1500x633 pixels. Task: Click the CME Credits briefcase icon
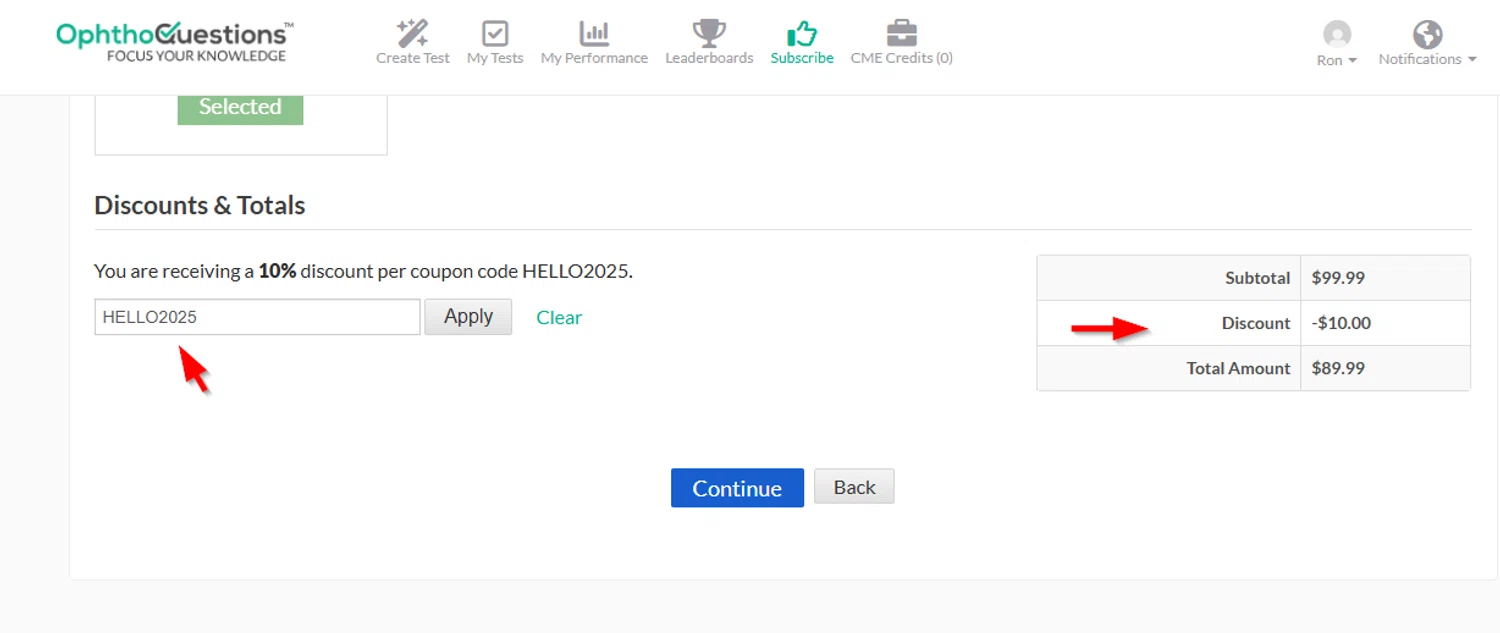point(901,33)
